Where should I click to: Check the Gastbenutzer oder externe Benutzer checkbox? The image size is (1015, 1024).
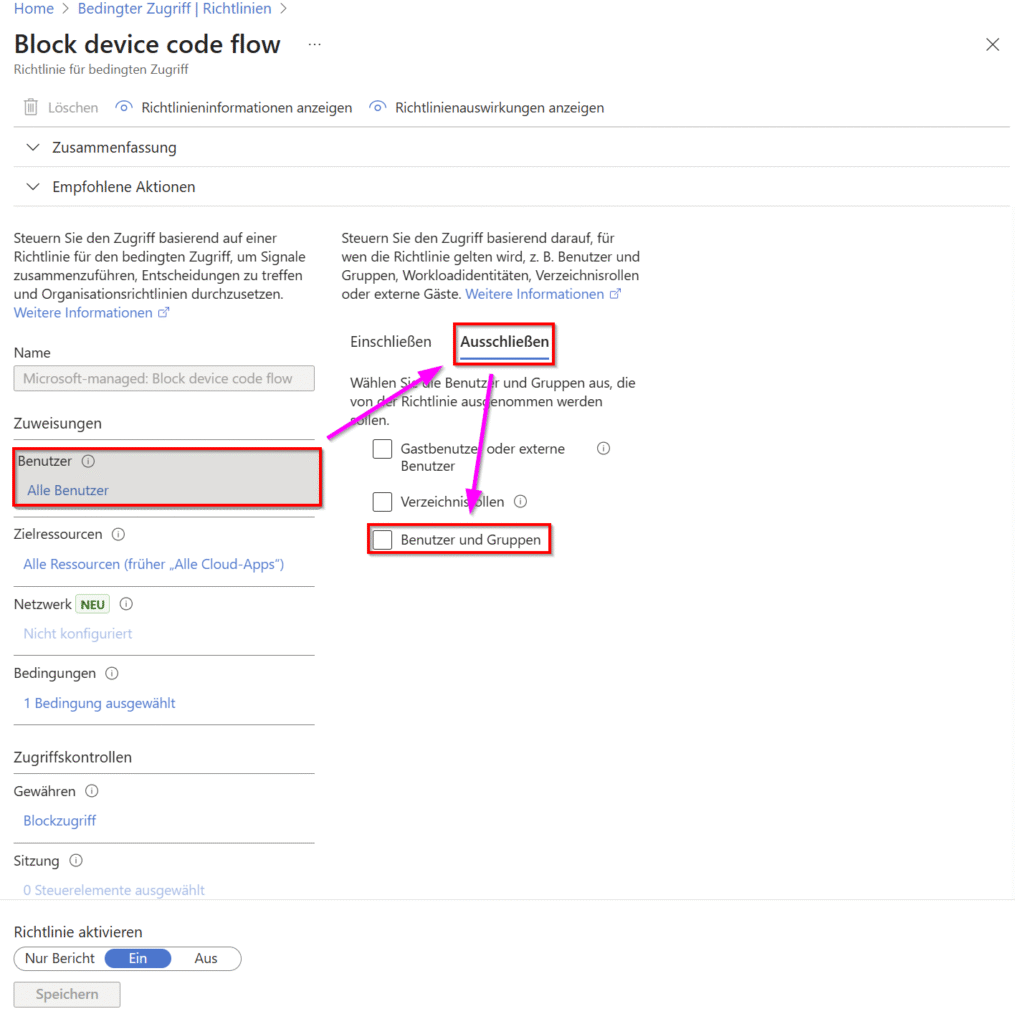coord(382,448)
